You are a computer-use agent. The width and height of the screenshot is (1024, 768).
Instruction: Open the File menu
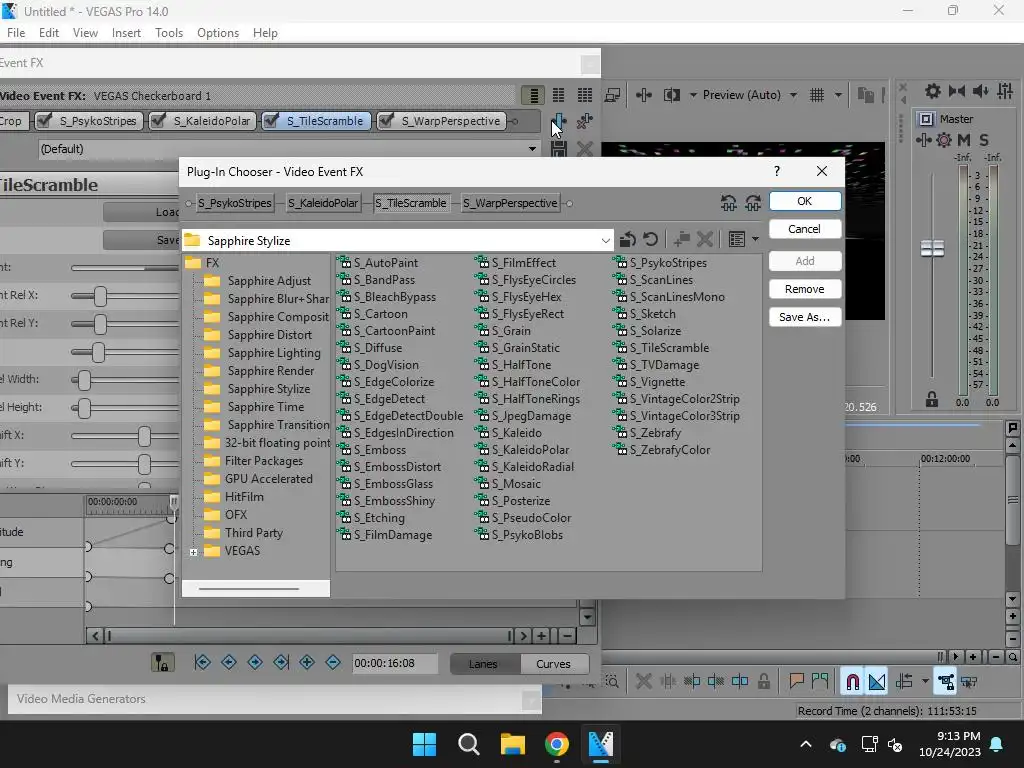coord(16,33)
